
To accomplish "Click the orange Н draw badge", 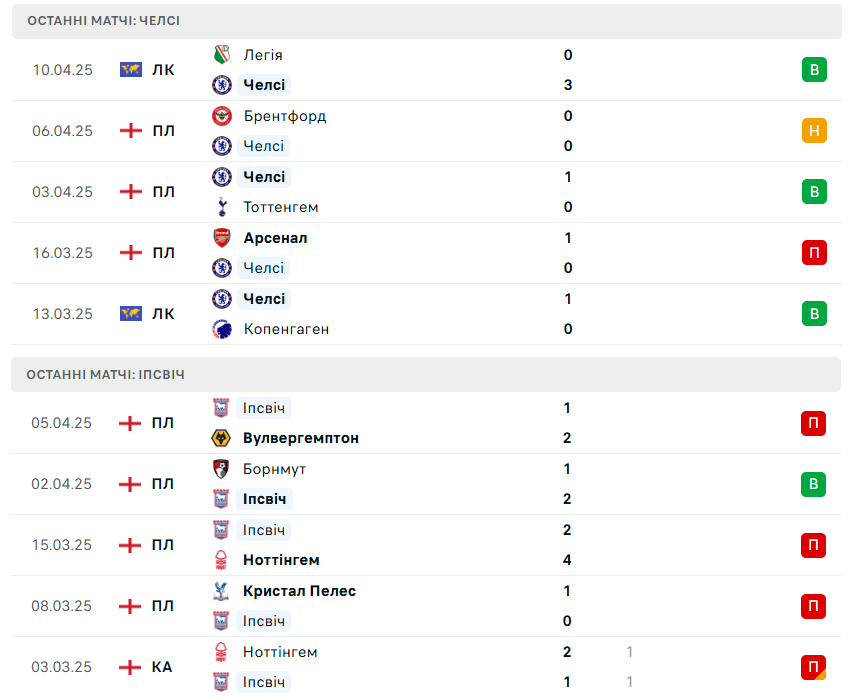I will (814, 130).
